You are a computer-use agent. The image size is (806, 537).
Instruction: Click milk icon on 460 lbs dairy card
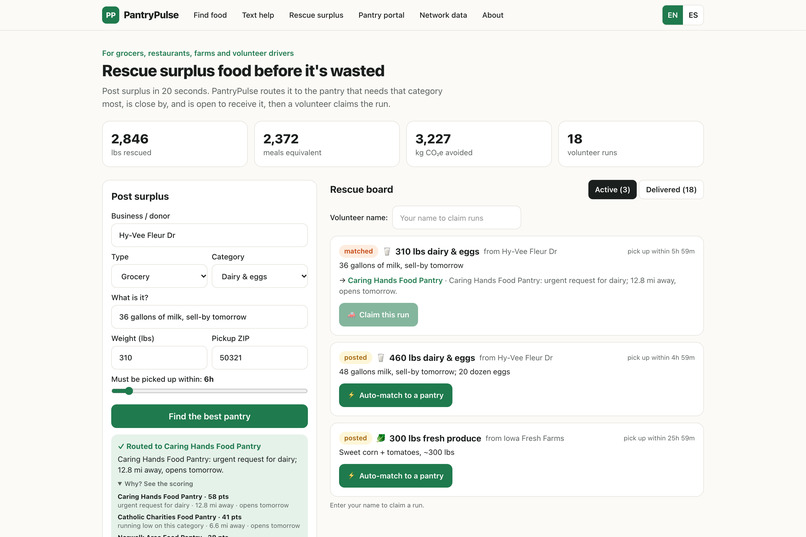coord(381,358)
